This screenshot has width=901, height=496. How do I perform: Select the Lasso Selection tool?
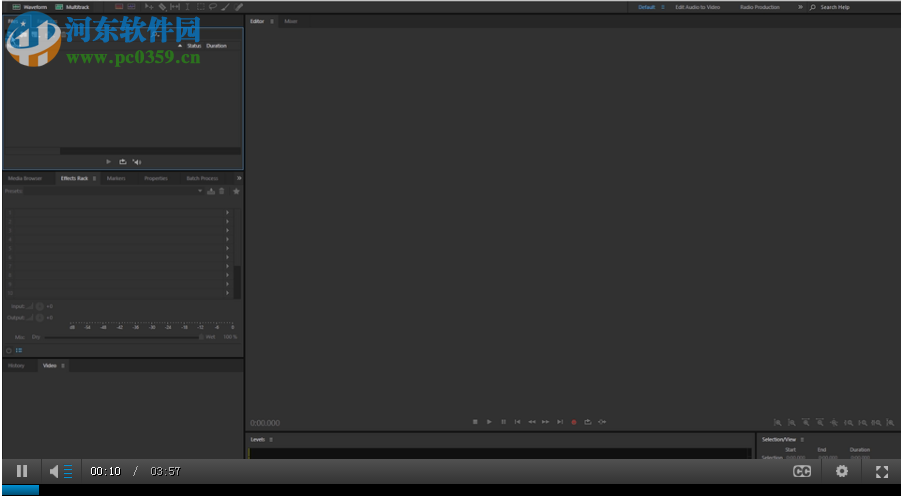(x=213, y=7)
